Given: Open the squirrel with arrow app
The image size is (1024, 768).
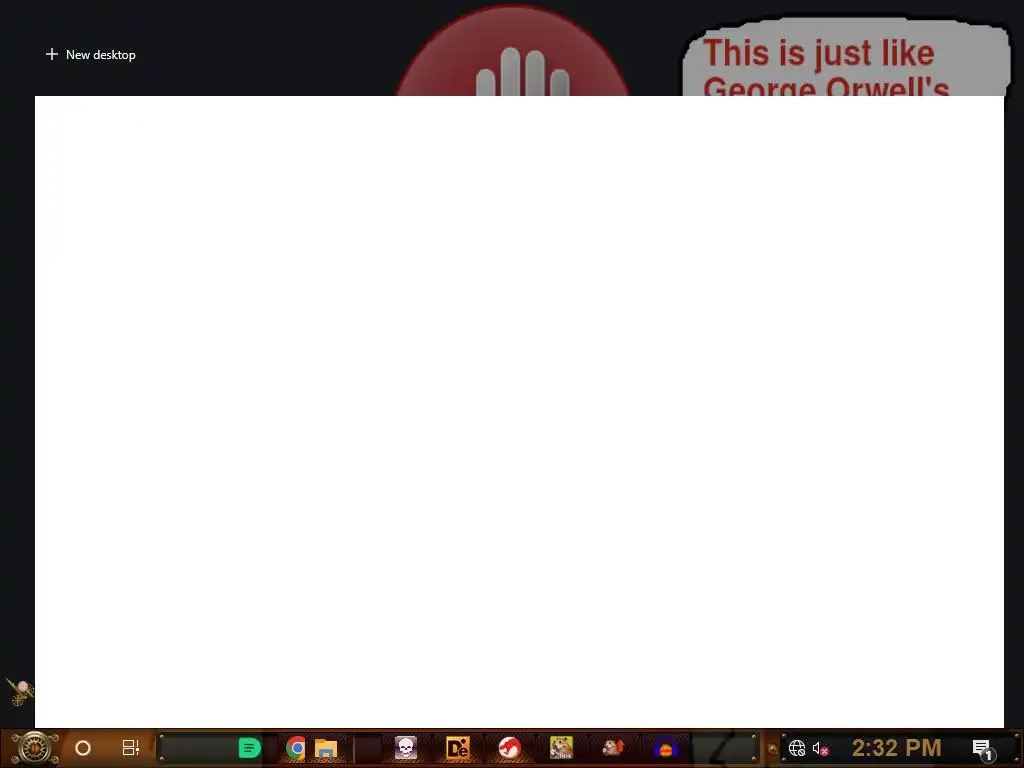Looking at the screenshot, I should tap(613, 748).
